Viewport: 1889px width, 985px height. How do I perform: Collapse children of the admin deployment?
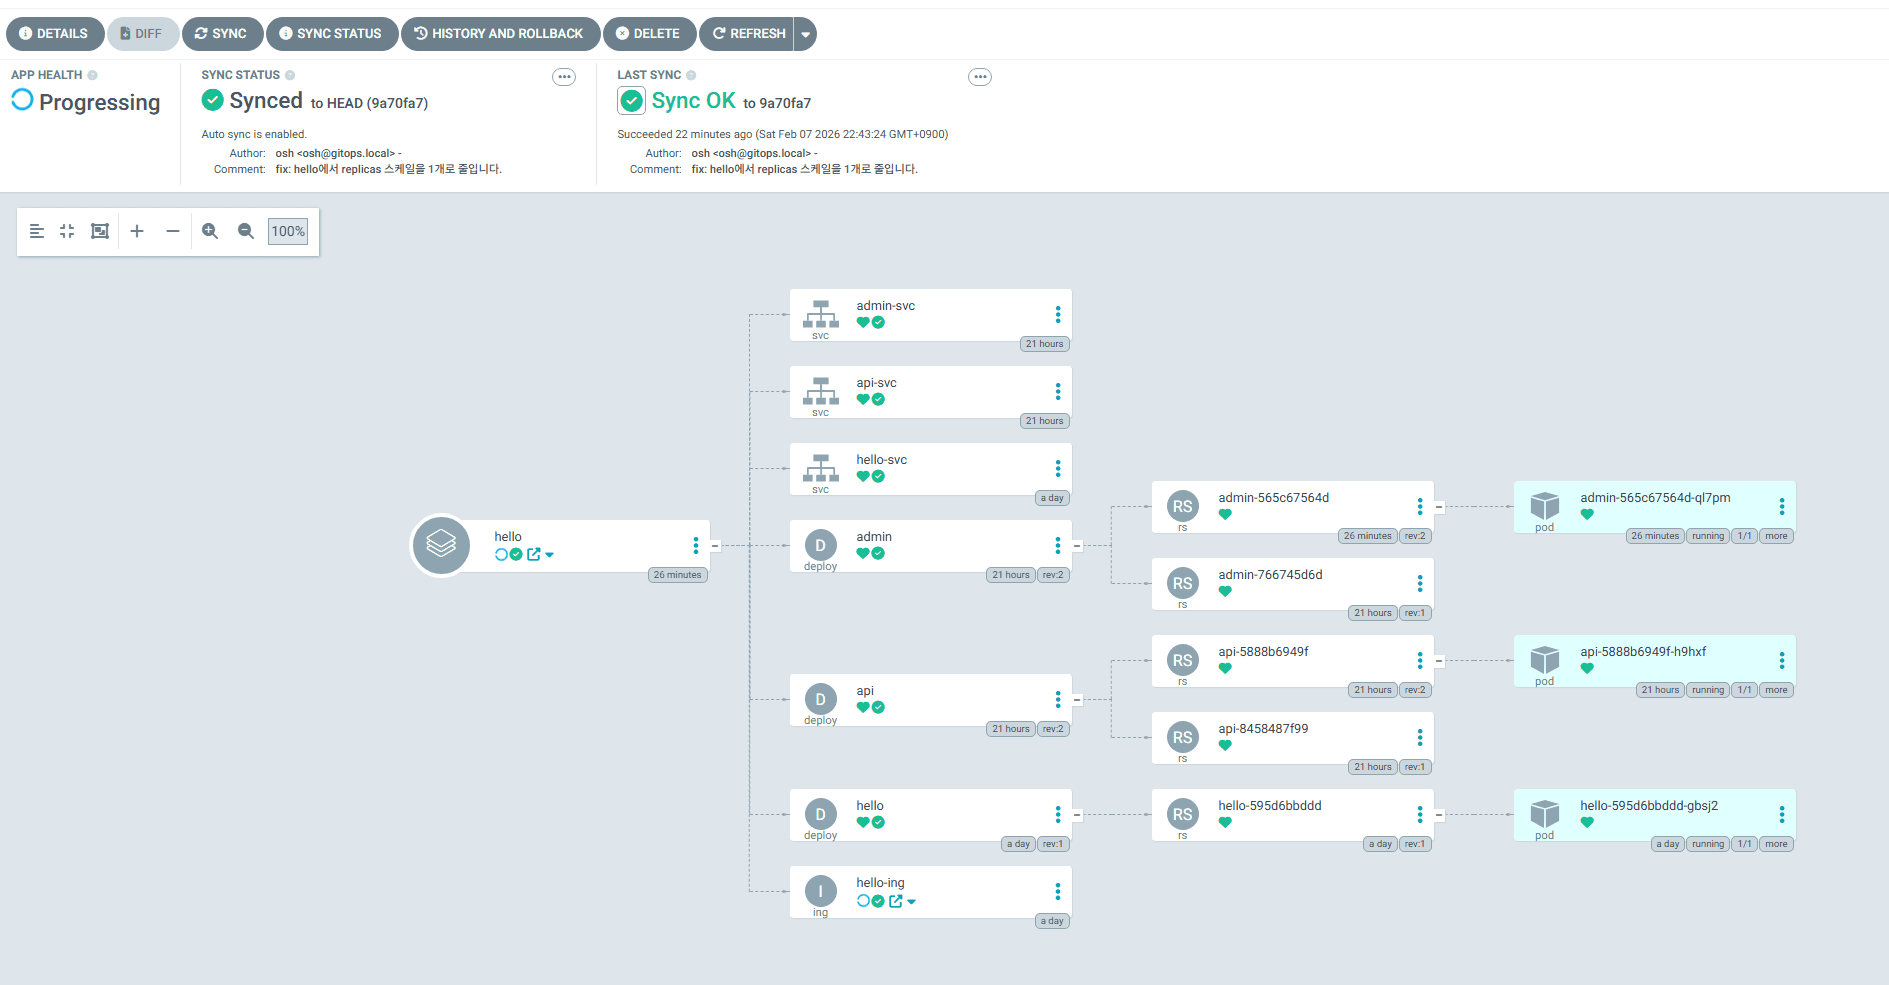pyautogui.click(x=1077, y=546)
